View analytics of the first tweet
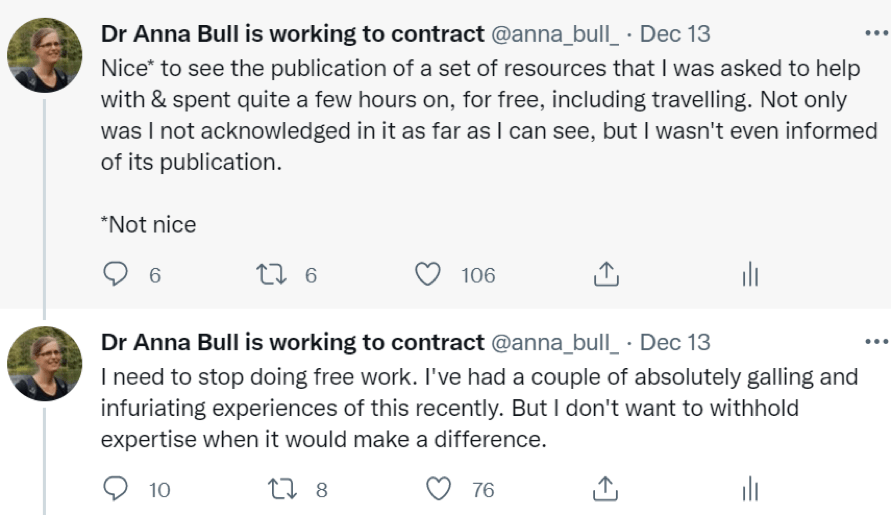Screen dimensions: 891x516 [750, 275]
